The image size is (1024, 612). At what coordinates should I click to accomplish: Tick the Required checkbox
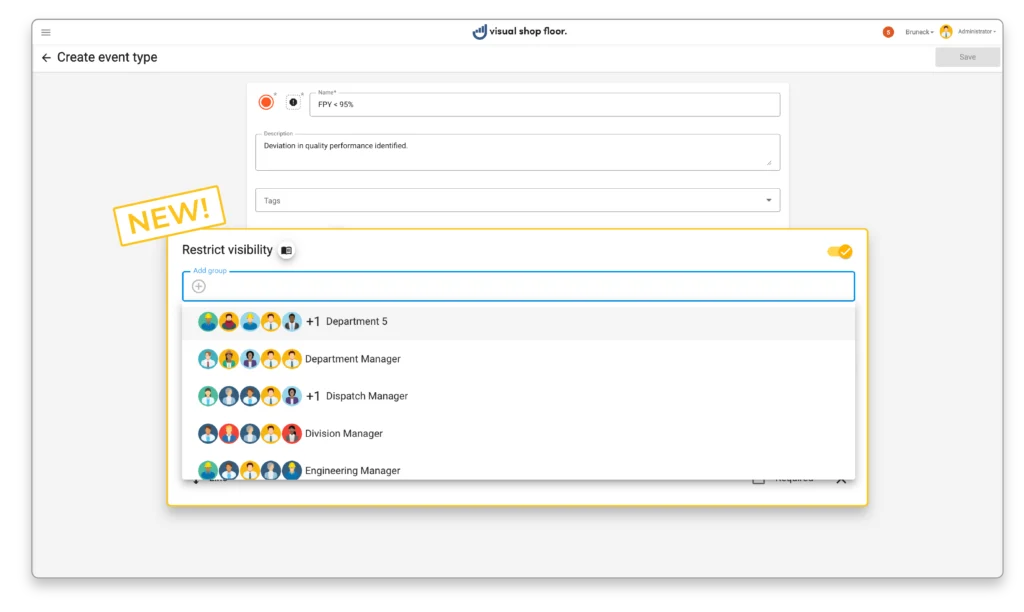pyautogui.click(x=758, y=480)
